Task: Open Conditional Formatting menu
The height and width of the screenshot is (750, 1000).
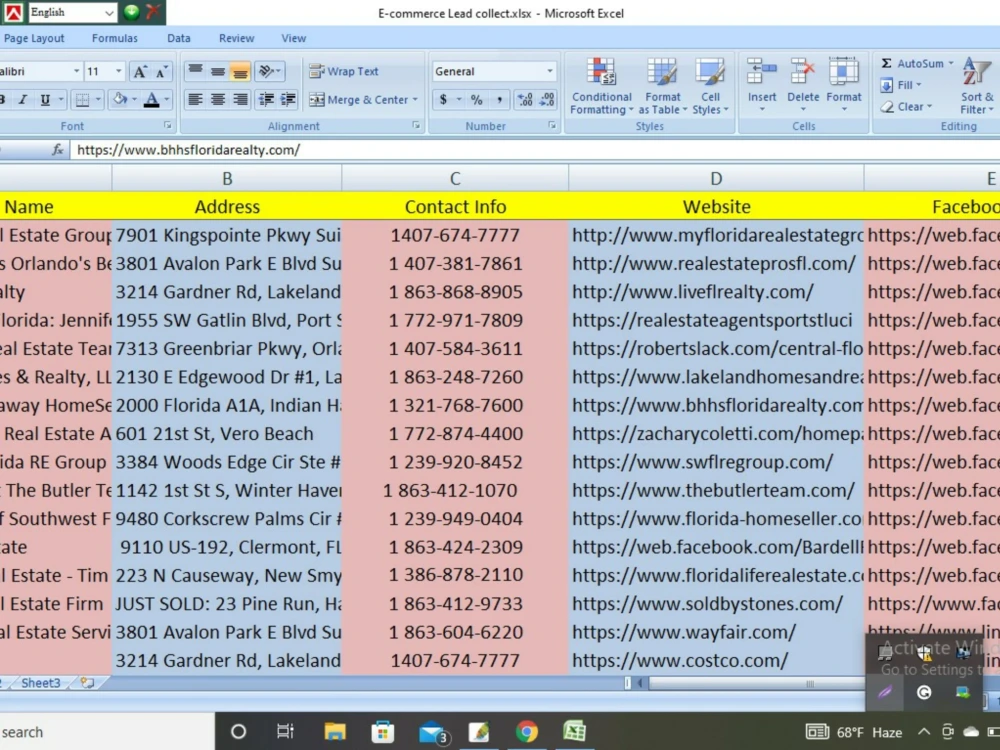Action: tap(601, 87)
